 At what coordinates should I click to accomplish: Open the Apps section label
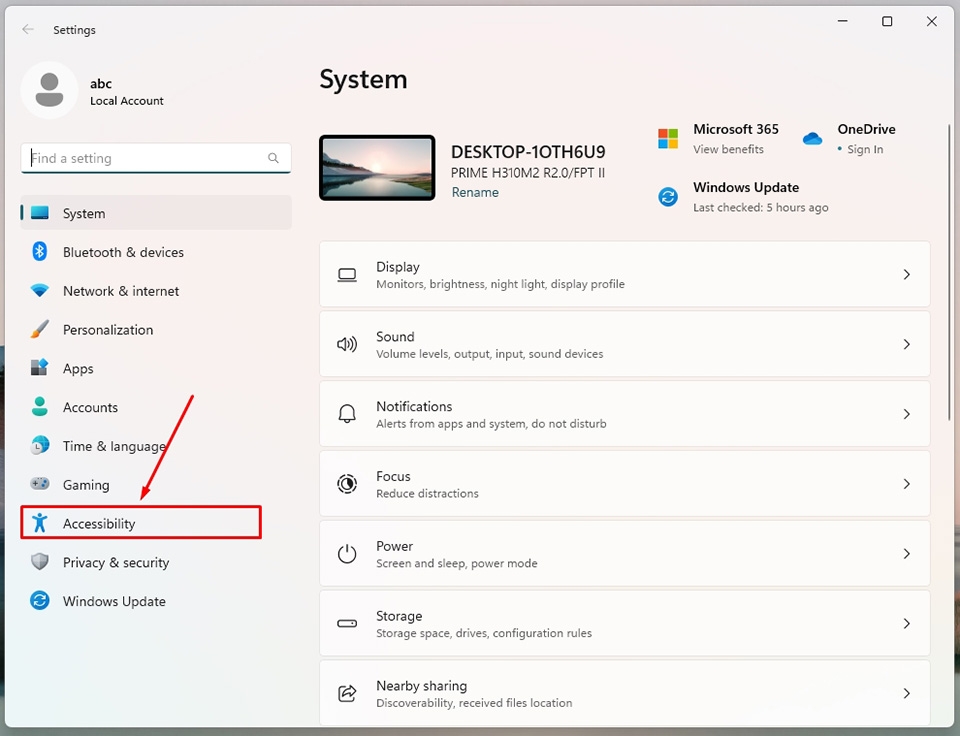tap(78, 369)
